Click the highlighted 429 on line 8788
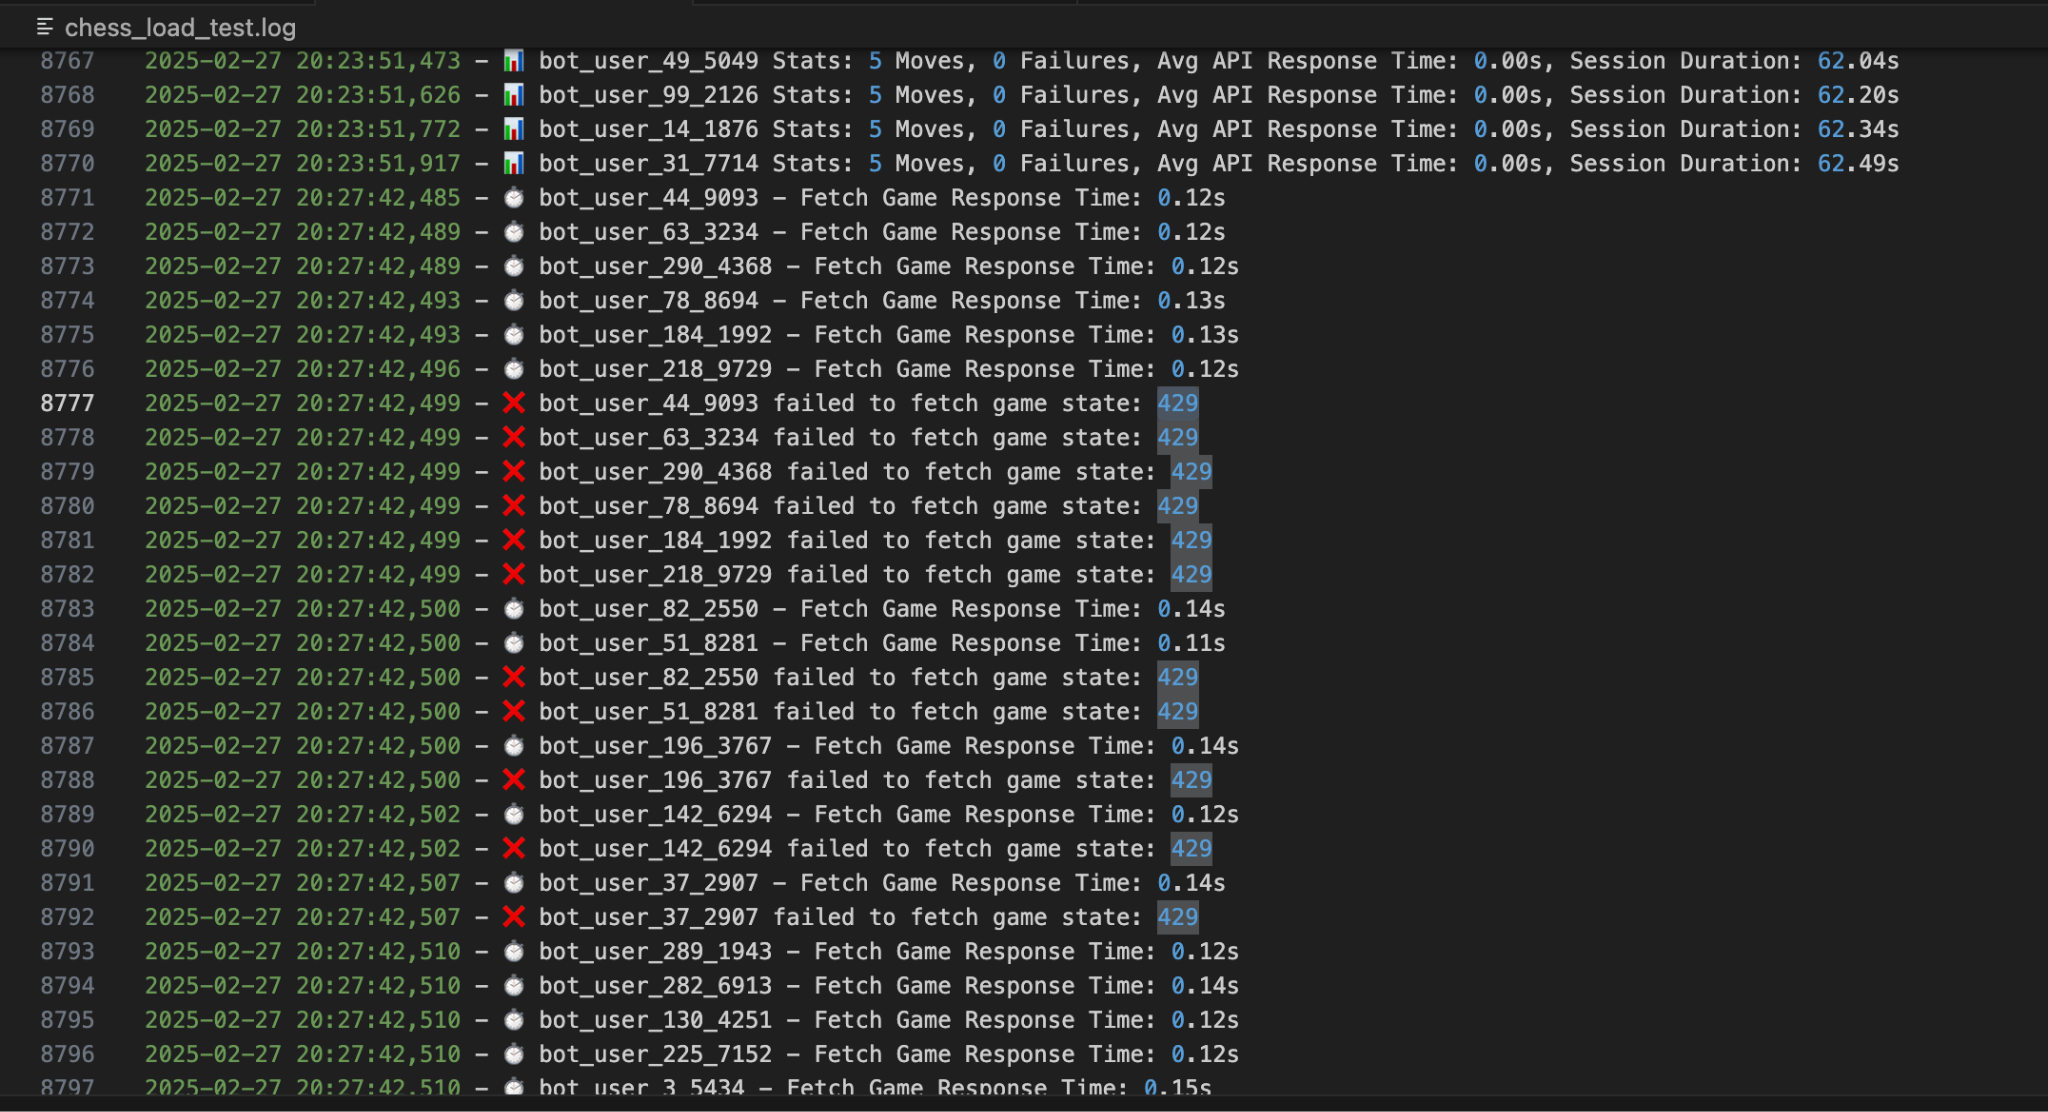Viewport: 2048px width, 1112px height. click(x=1191, y=780)
